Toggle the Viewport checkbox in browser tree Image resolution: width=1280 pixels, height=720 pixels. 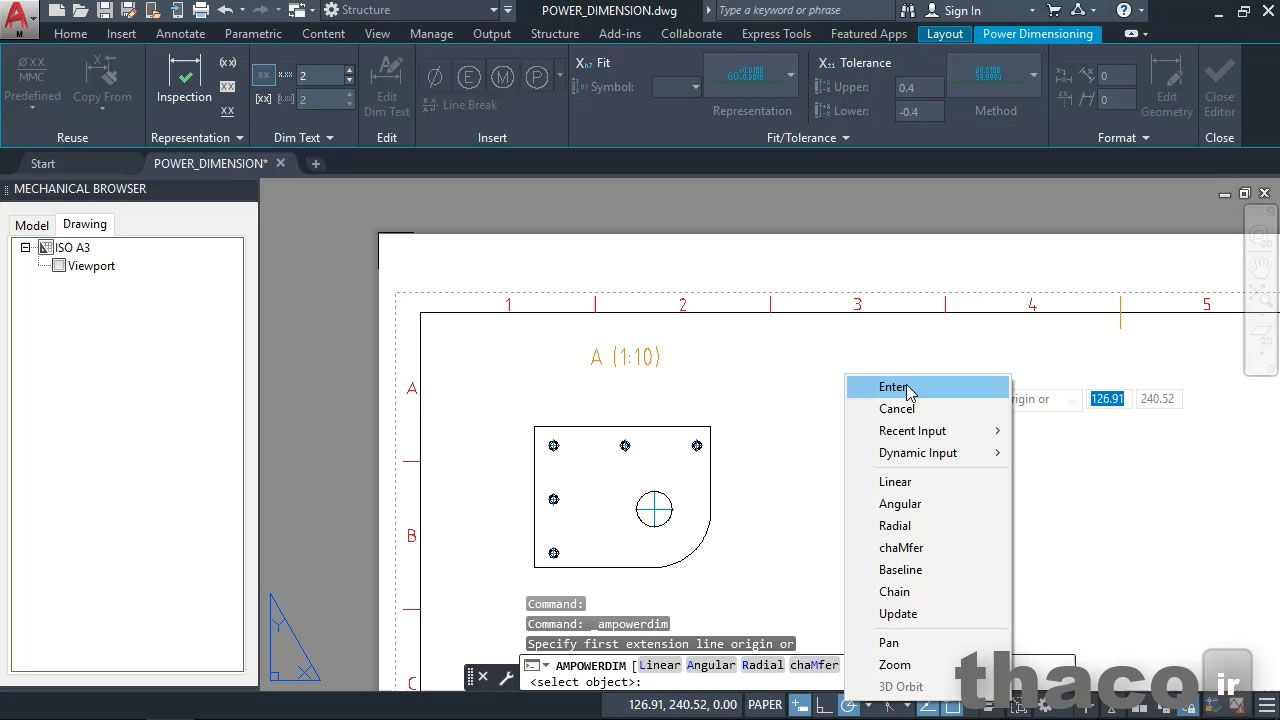(x=59, y=266)
